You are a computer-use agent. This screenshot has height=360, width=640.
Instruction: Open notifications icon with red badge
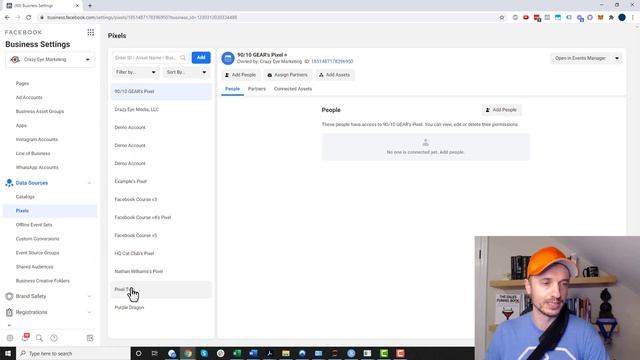coord(25,337)
